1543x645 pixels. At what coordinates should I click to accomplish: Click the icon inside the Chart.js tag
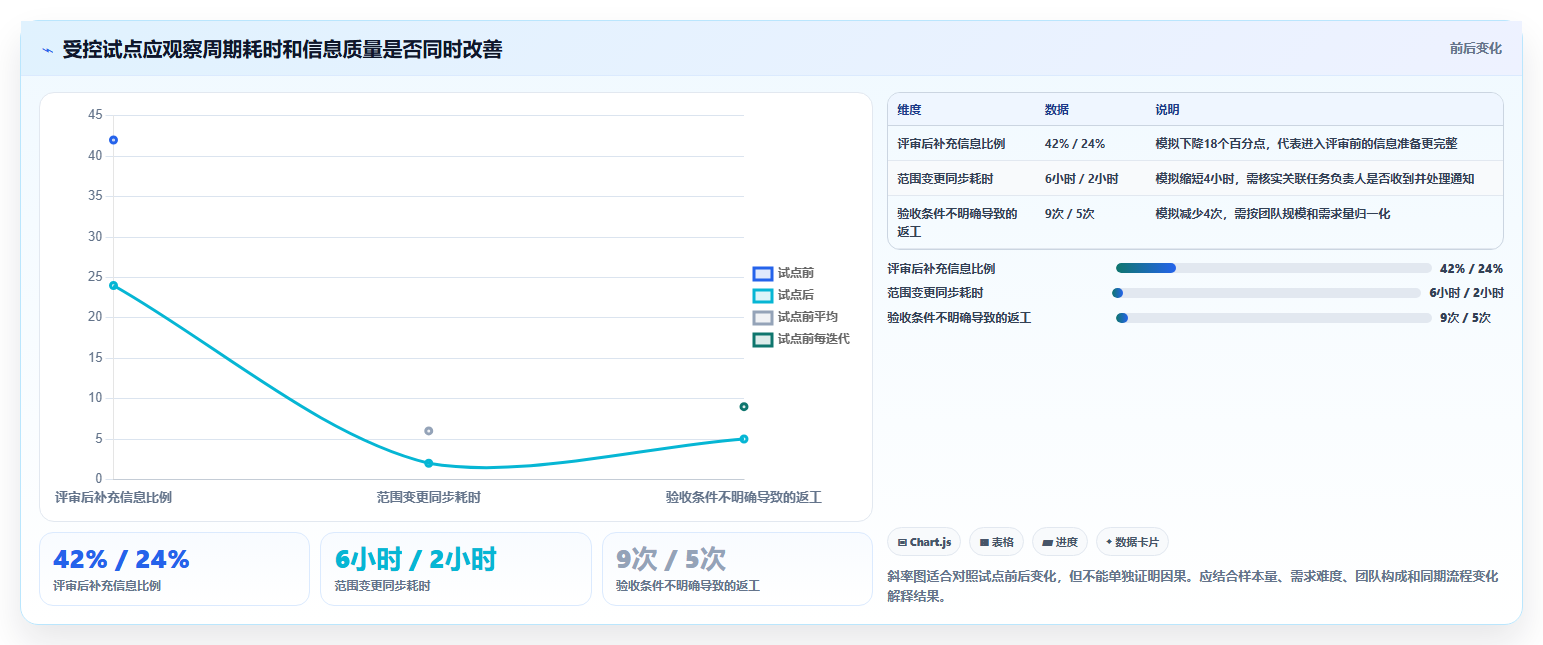[x=902, y=542]
